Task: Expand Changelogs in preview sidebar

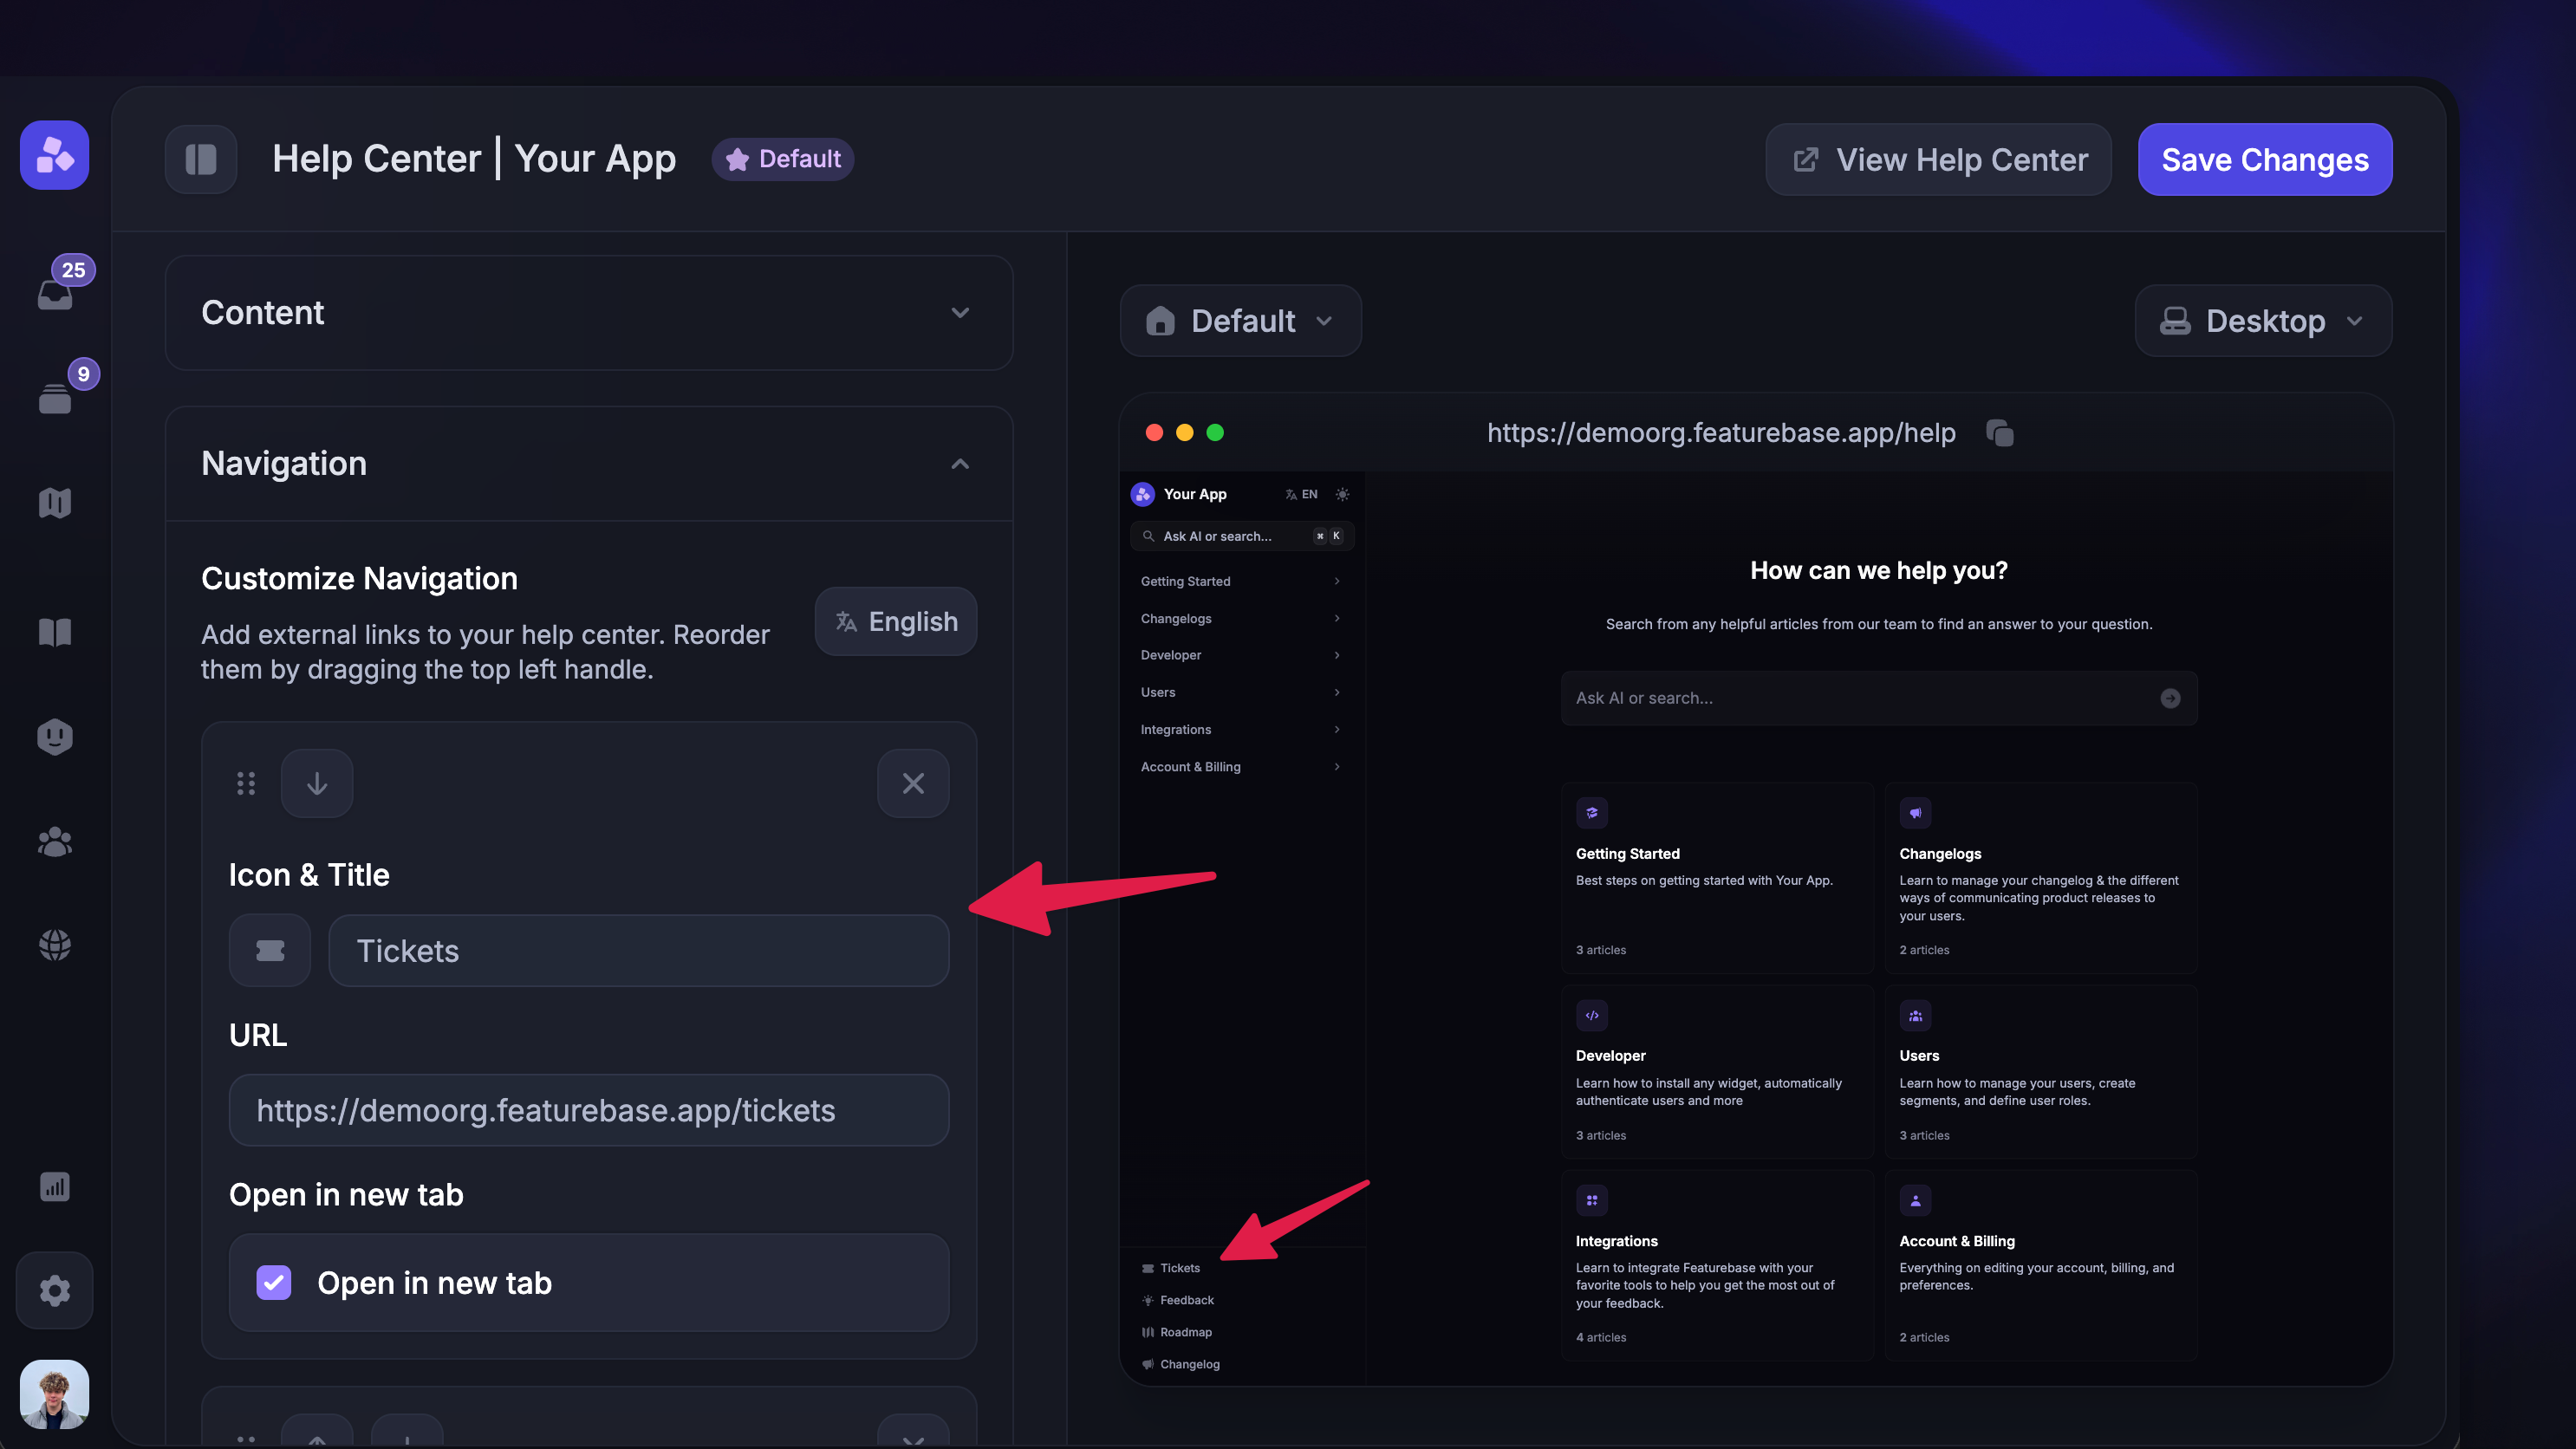Action: [x=1241, y=618]
